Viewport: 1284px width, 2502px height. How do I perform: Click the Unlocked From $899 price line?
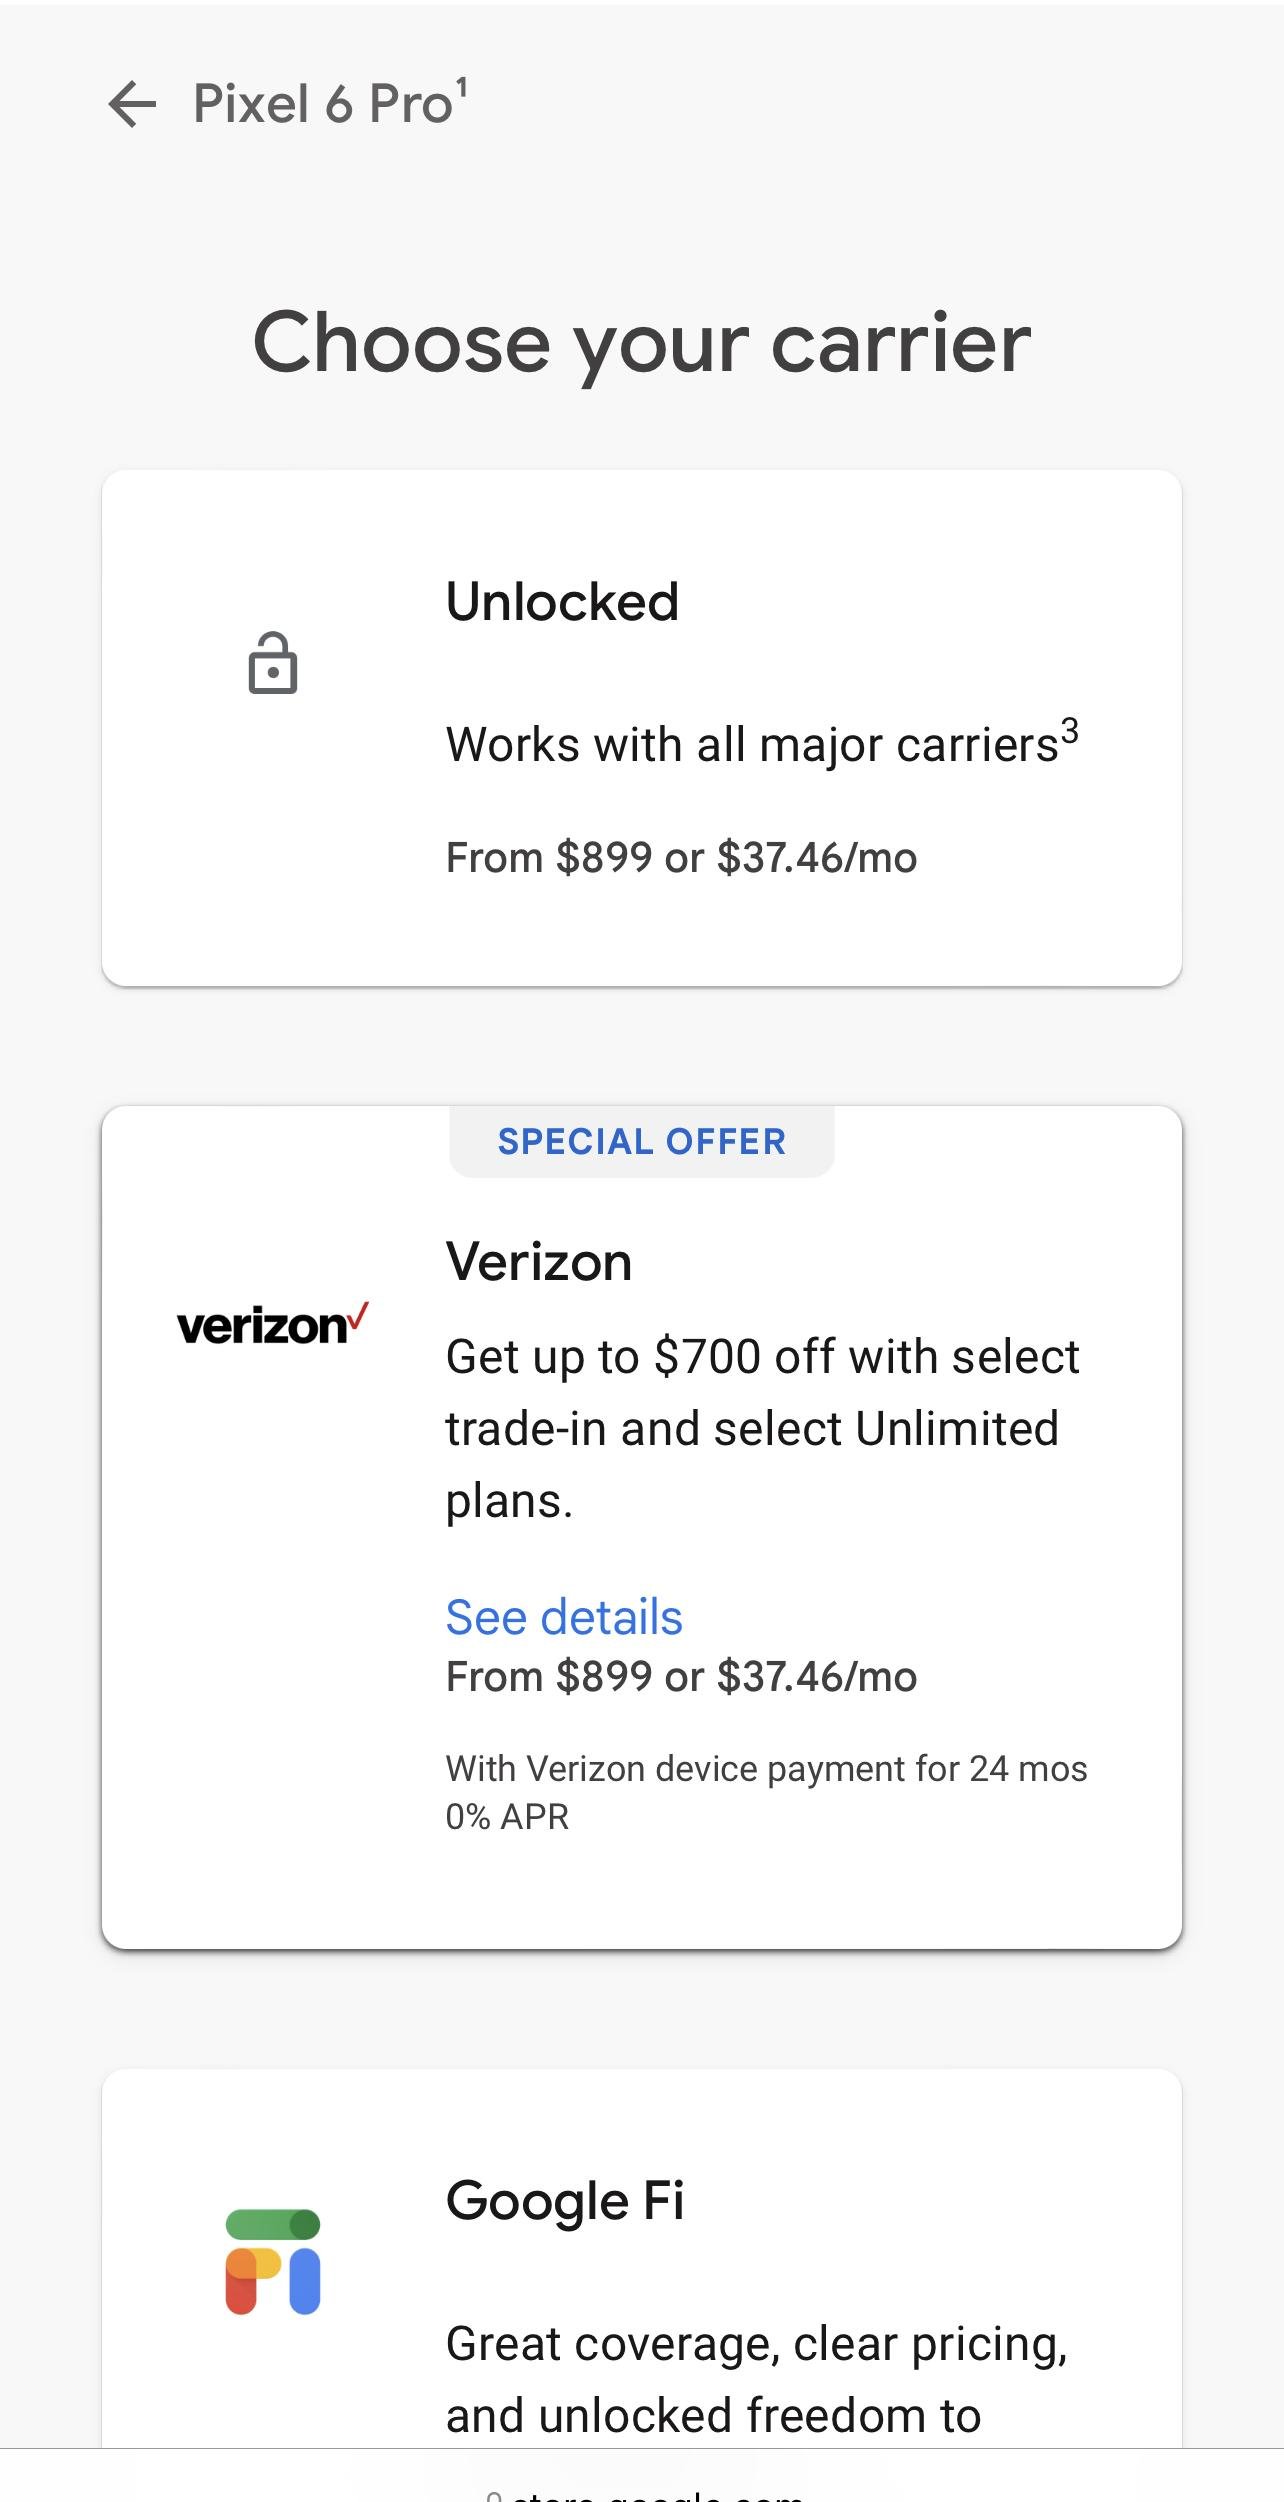pyautogui.click(x=681, y=858)
